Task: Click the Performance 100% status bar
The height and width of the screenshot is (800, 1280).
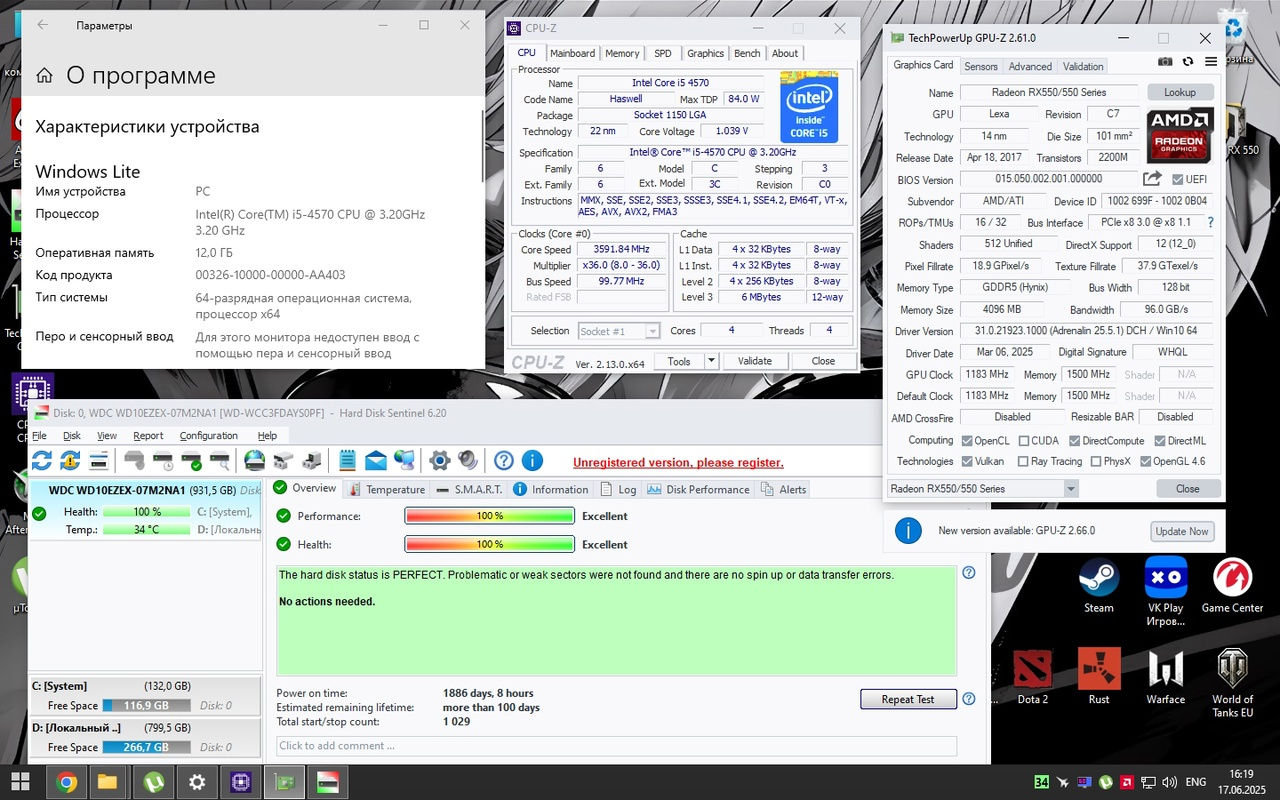Action: point(489,516)
